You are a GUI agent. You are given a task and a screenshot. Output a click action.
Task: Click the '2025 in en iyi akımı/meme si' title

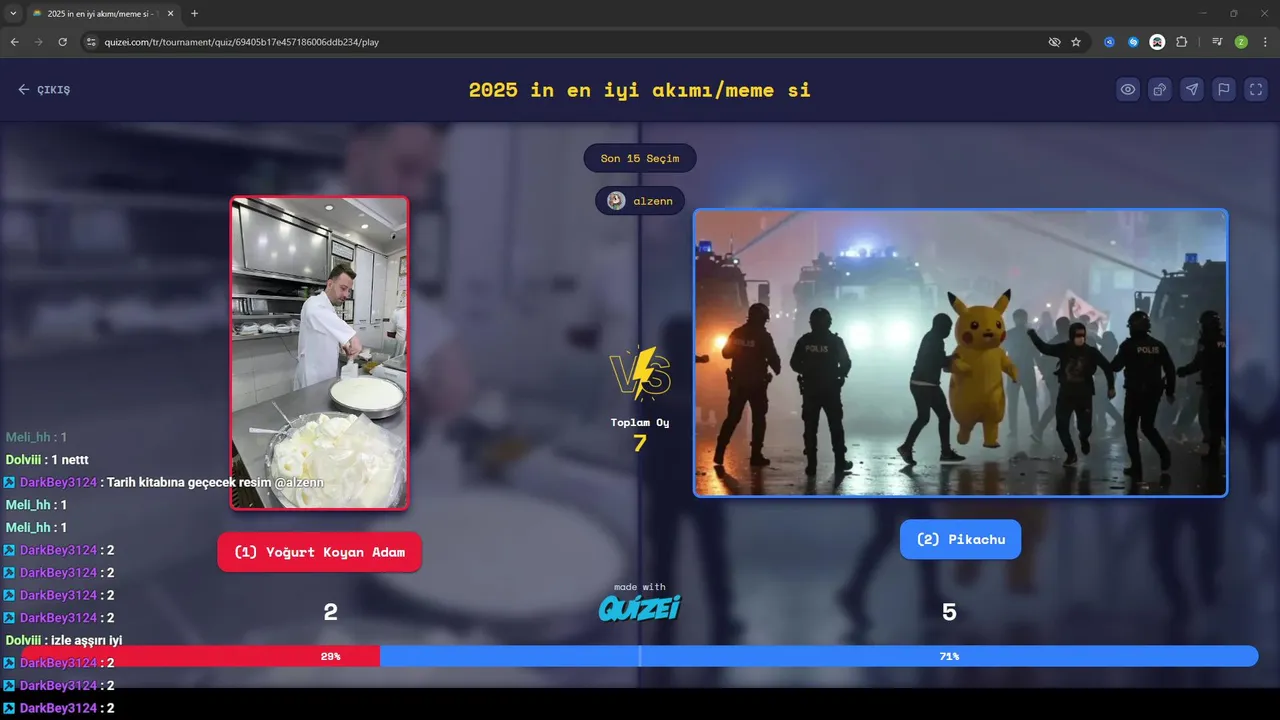[x=640, y=89]
